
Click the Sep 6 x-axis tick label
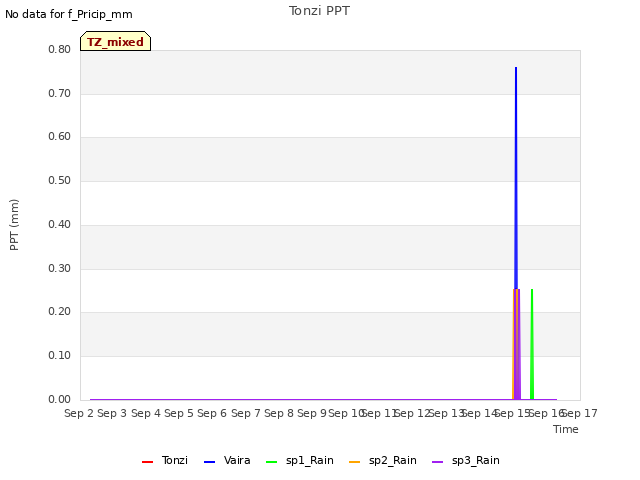212,413
